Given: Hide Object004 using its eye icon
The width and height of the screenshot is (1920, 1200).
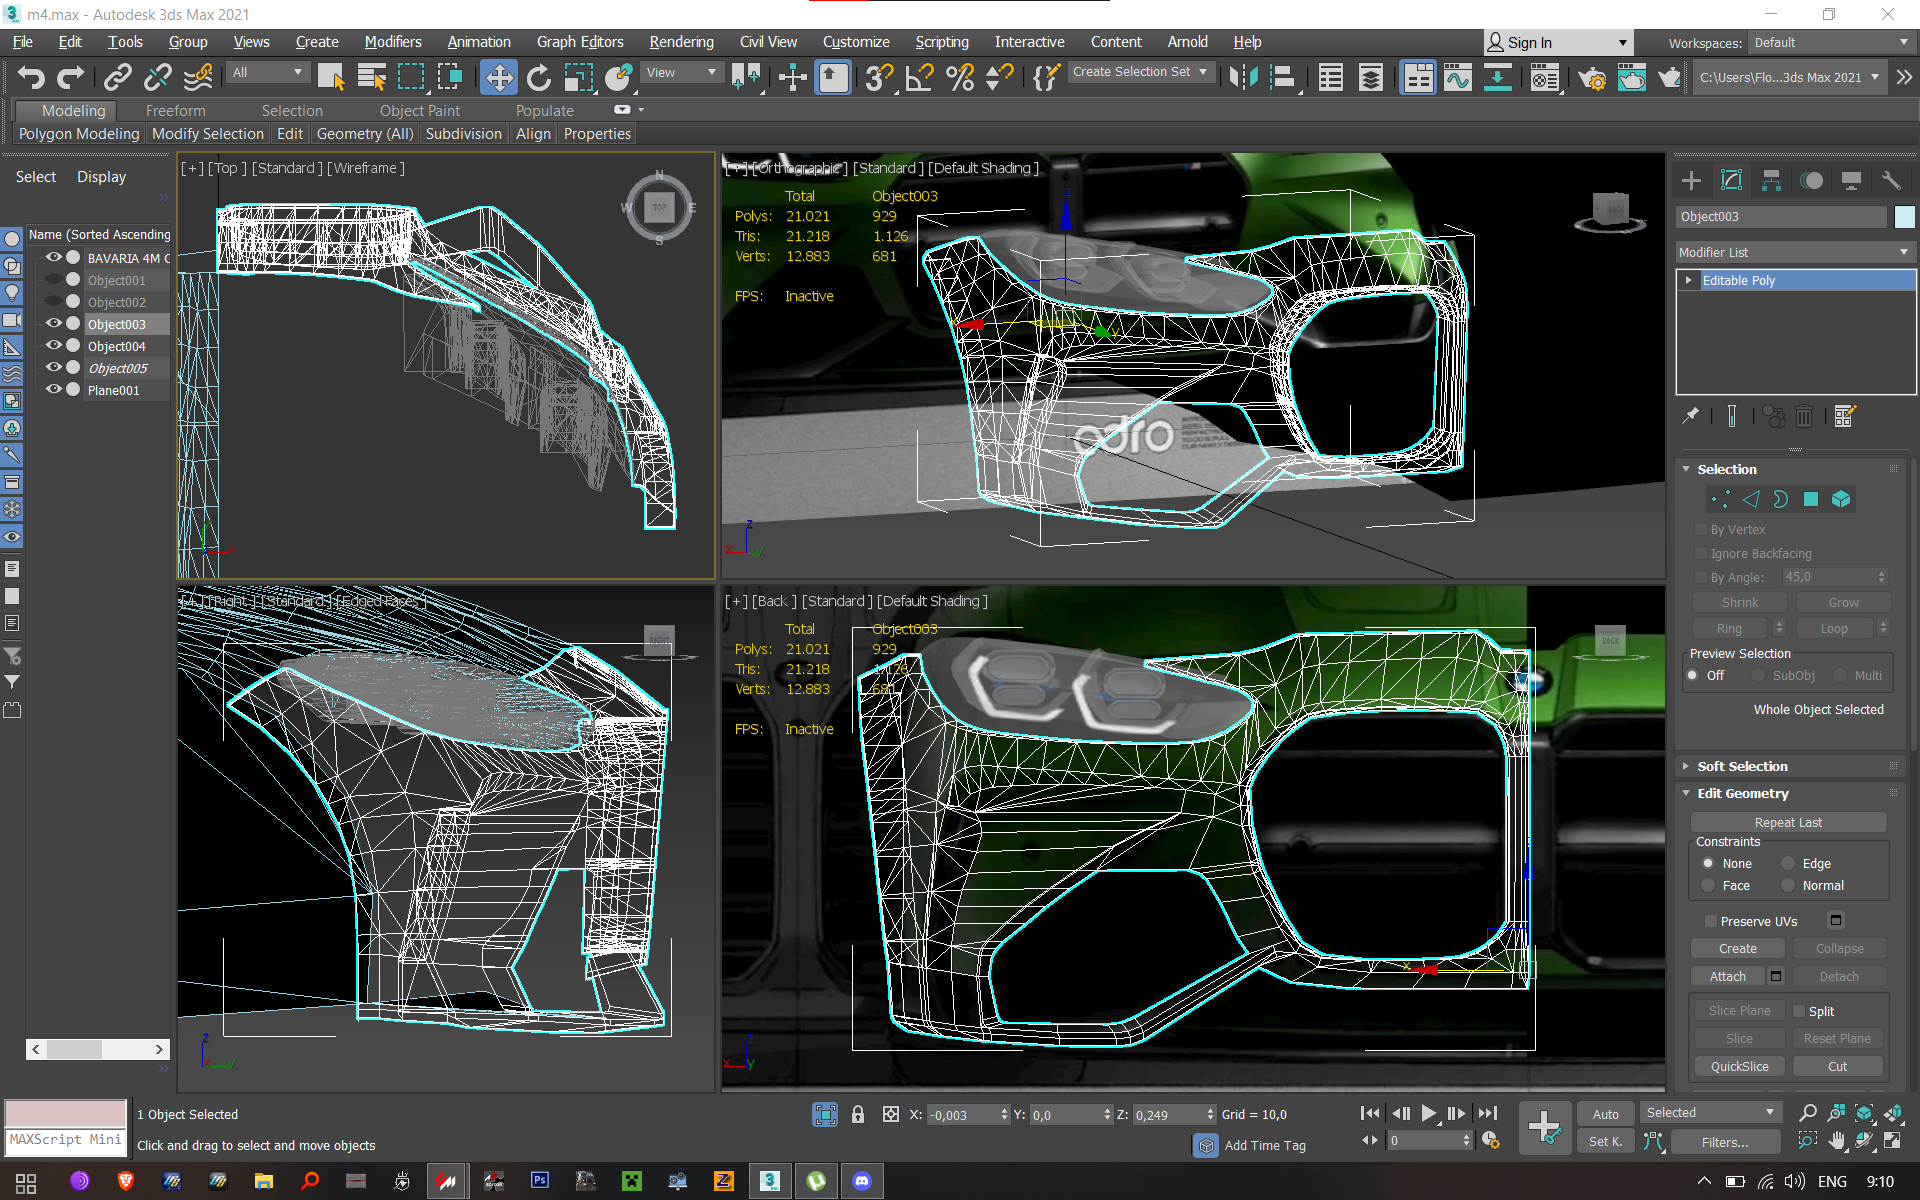Looking at the screenshot, I should 54,346.
